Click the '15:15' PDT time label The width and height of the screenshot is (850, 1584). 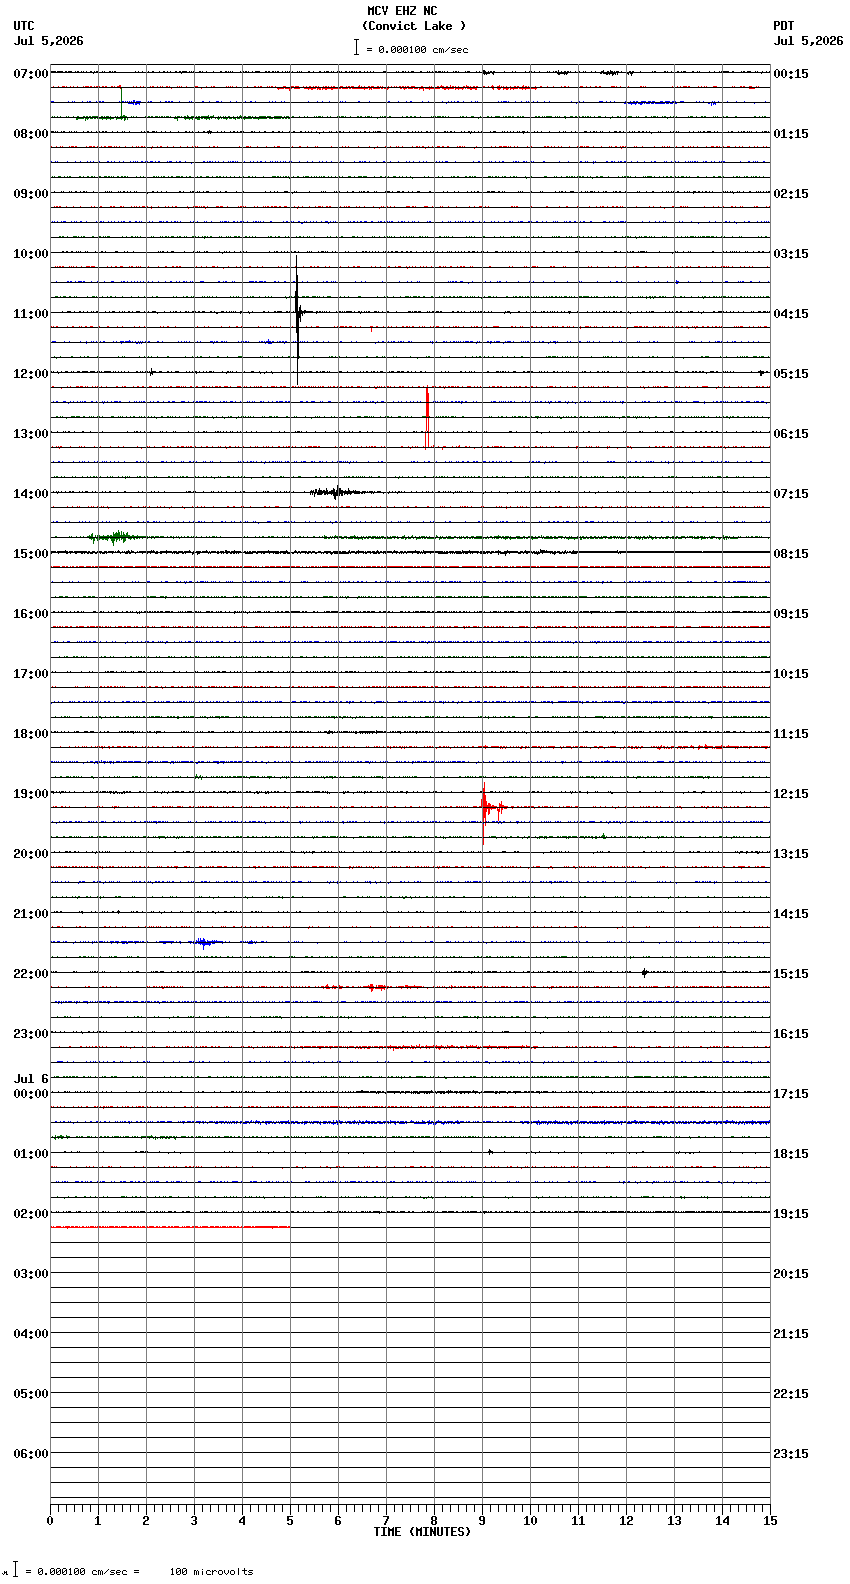point(791,974)
